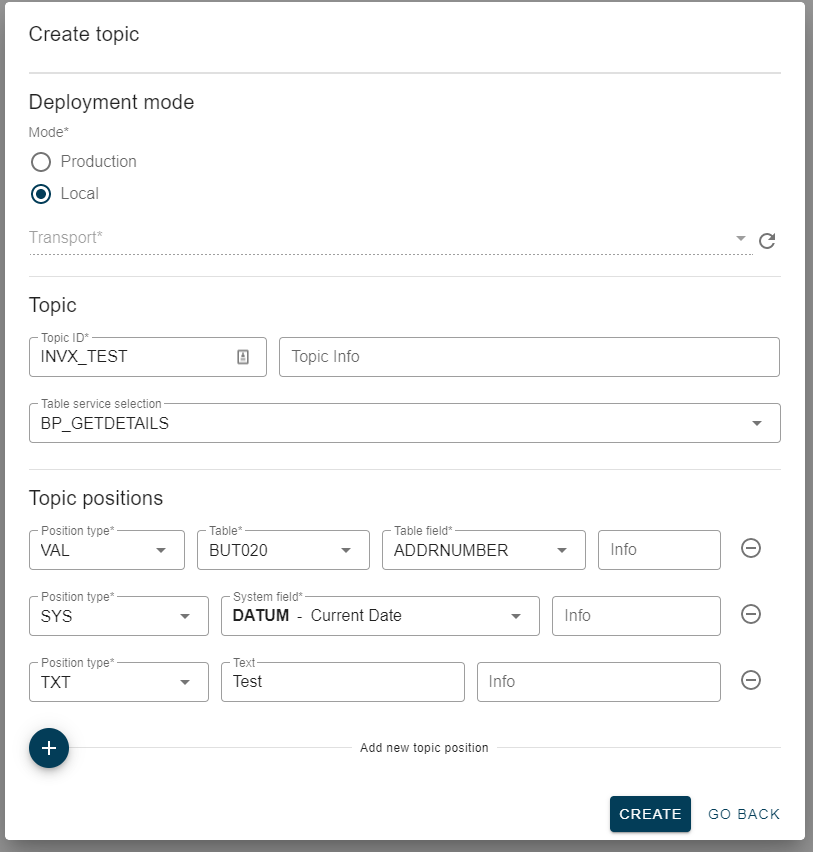This screenshot has height=852, width=813.
Task: Click the icon inside Topic ID field
Action: click(242, 357)
